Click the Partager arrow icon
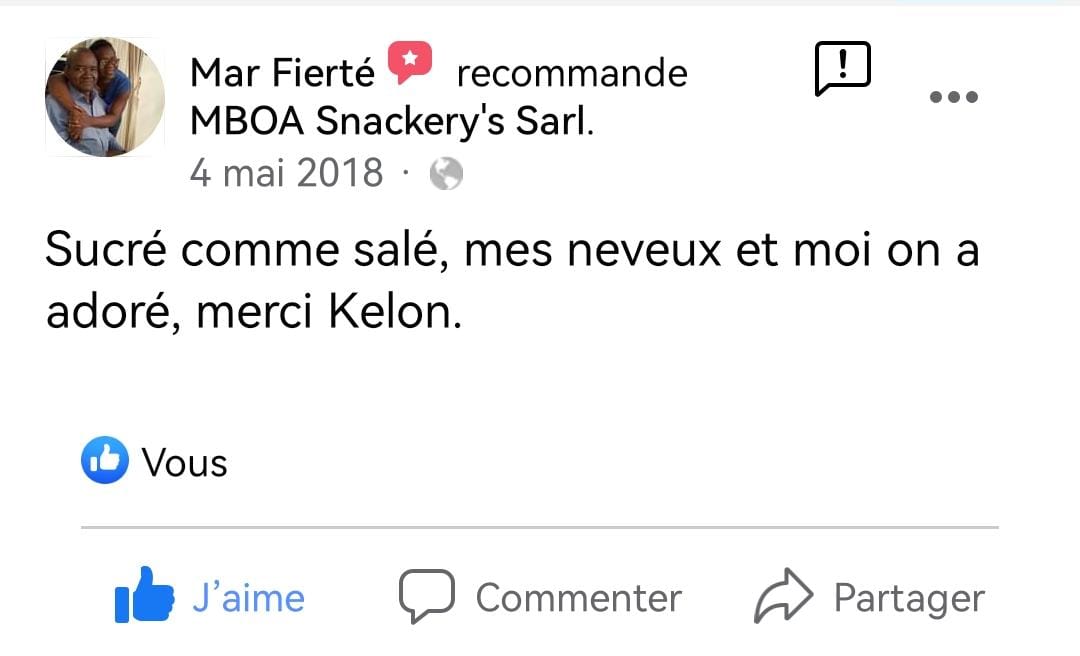This screenshot has width=1080, height=656. [783, 597]
